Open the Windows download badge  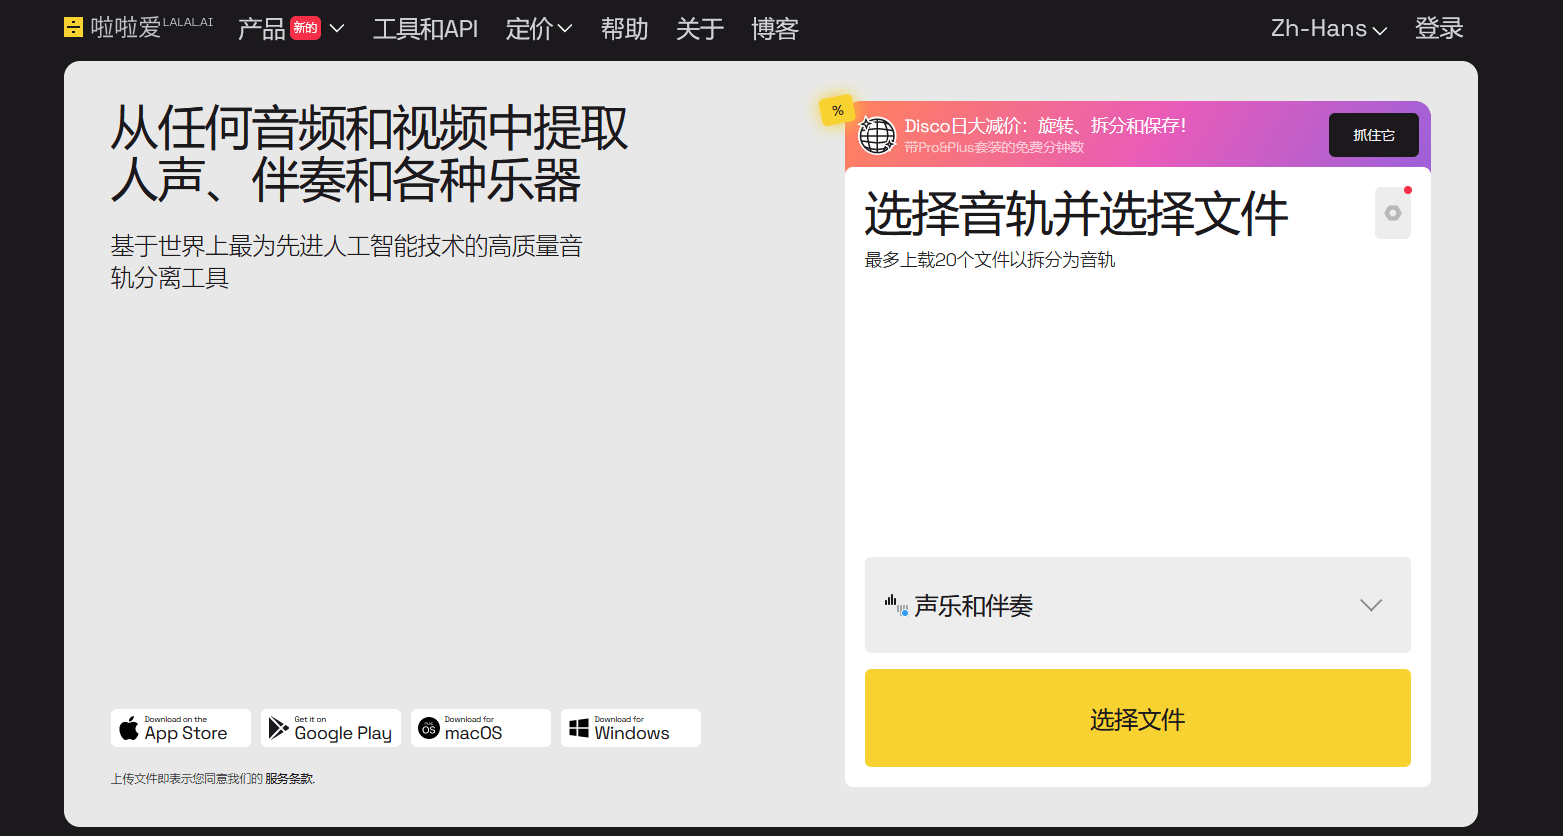point(631,728)
